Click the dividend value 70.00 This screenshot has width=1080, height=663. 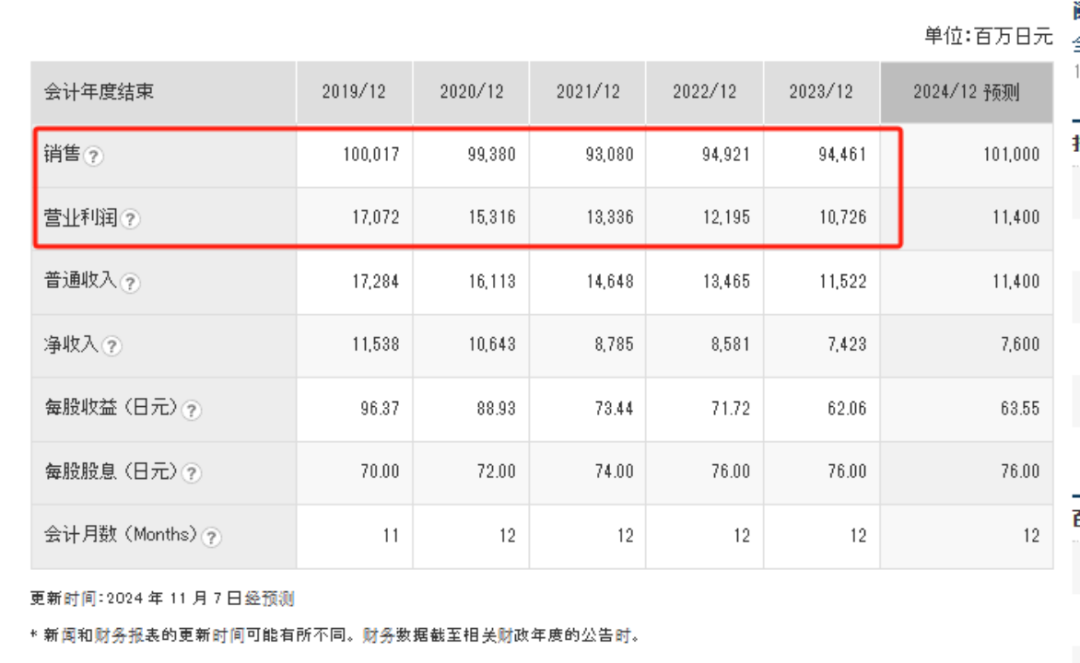[380, 472]
